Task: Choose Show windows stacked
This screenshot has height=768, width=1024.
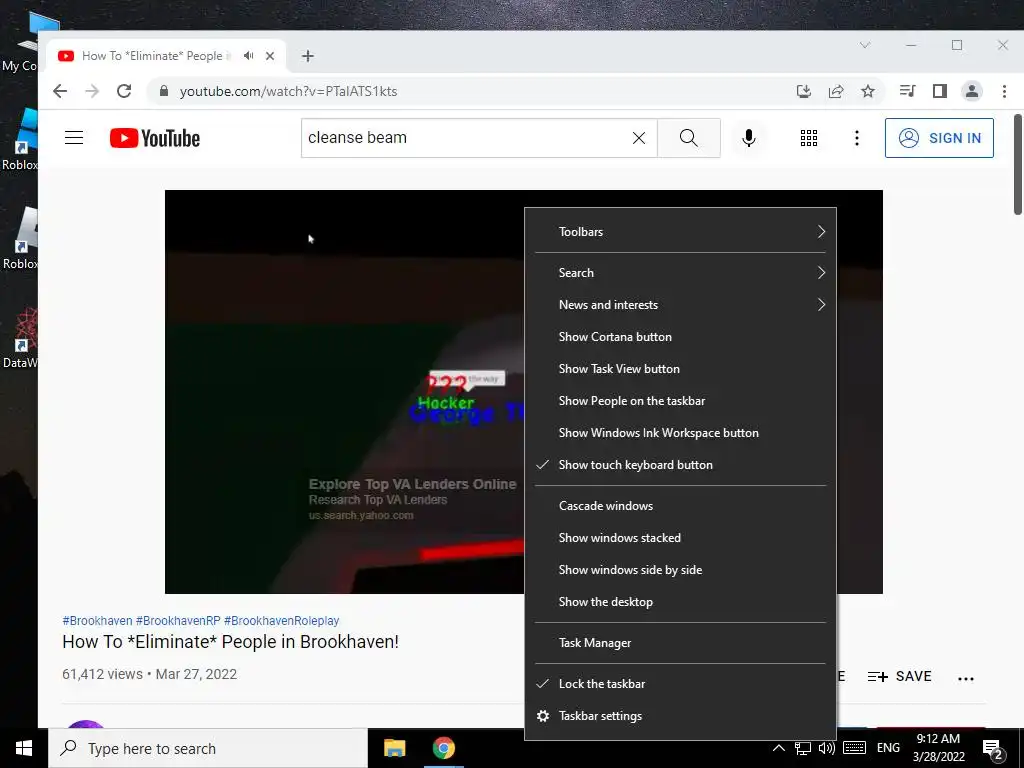Action: [x=680, y=538]
